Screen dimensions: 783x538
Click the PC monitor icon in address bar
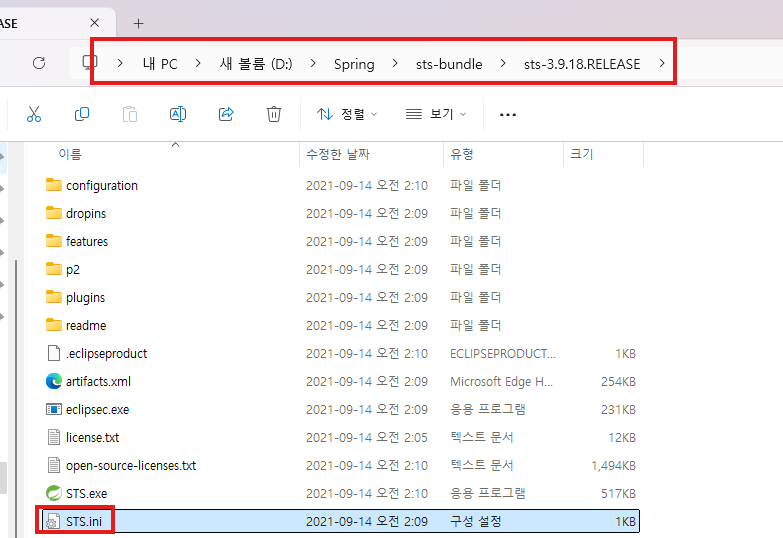89,62
